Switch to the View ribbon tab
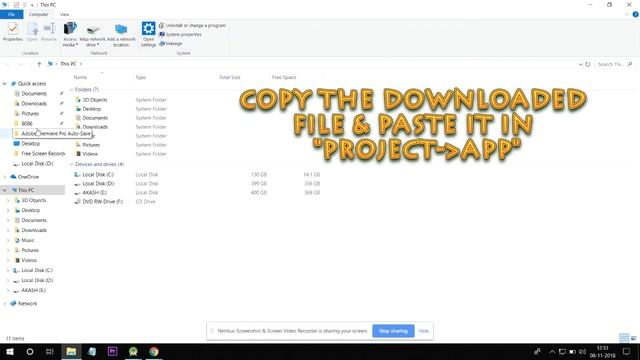Image resolution: width=640 pixels, height=360 pixels. pos(64,14)
